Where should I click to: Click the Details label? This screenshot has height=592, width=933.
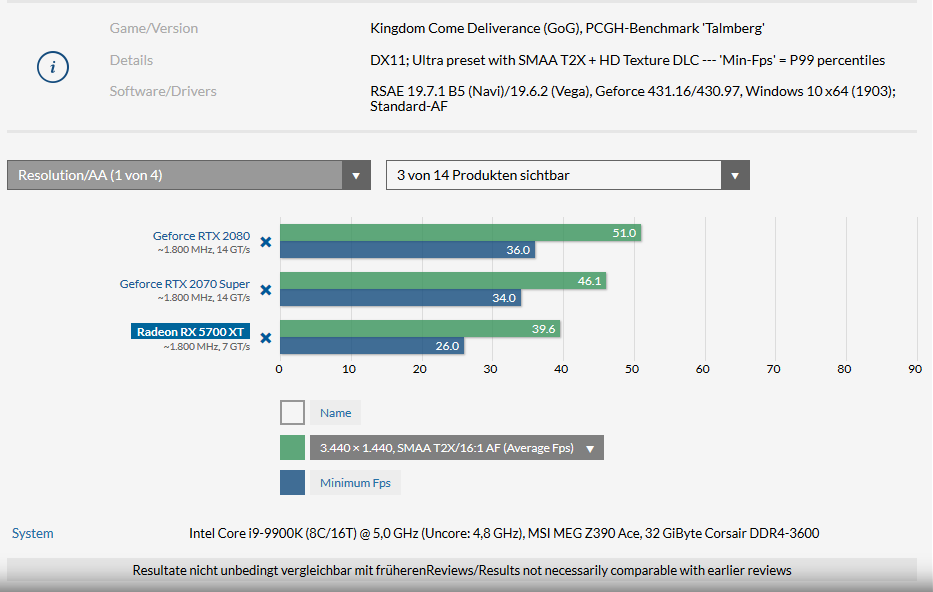131,60
